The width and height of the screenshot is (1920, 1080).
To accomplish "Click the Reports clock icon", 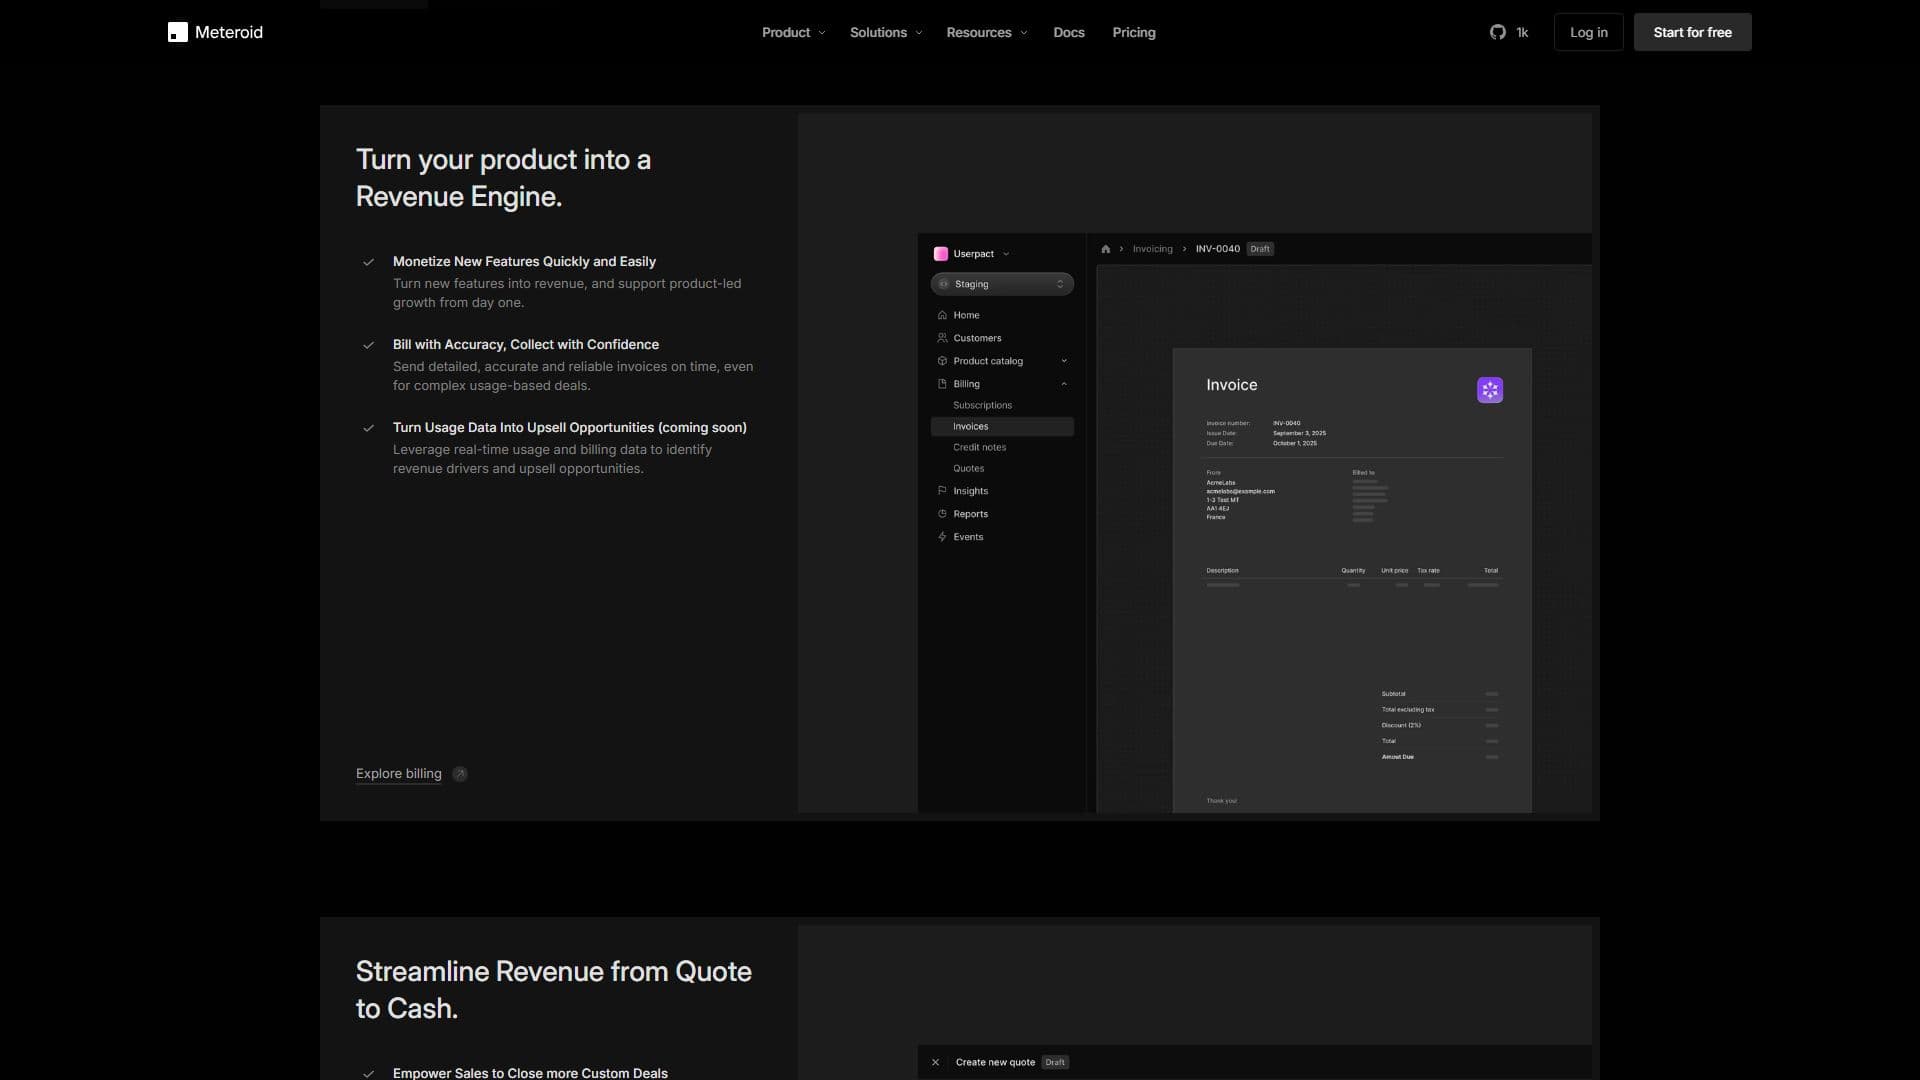I will click(x=942, y=514).
